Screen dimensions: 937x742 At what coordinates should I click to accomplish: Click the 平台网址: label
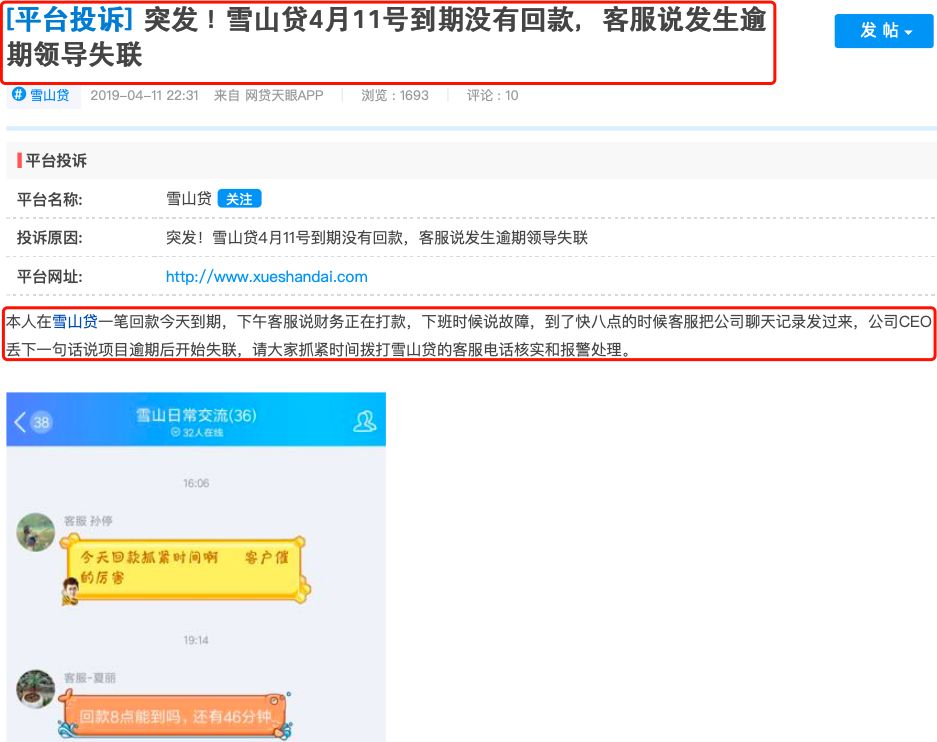[x=49, y=277]
